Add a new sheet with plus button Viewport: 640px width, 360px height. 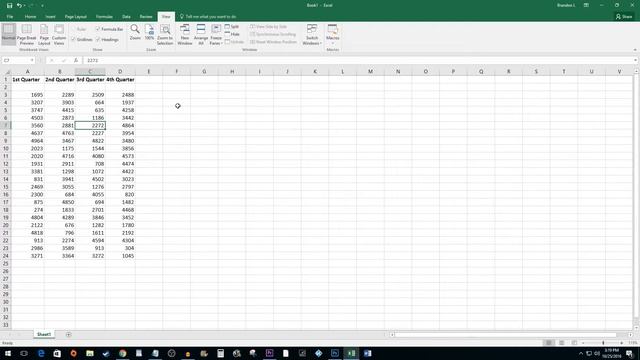pos(68,335)
